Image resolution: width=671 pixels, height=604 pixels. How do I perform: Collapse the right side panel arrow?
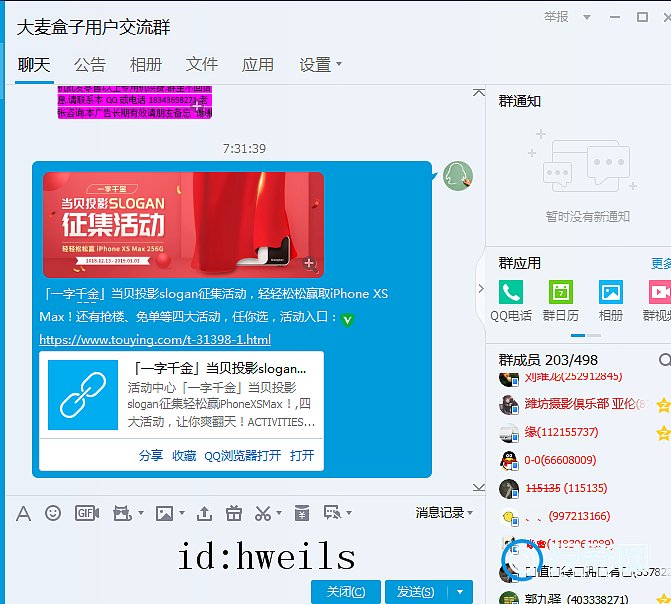[481, 289]
